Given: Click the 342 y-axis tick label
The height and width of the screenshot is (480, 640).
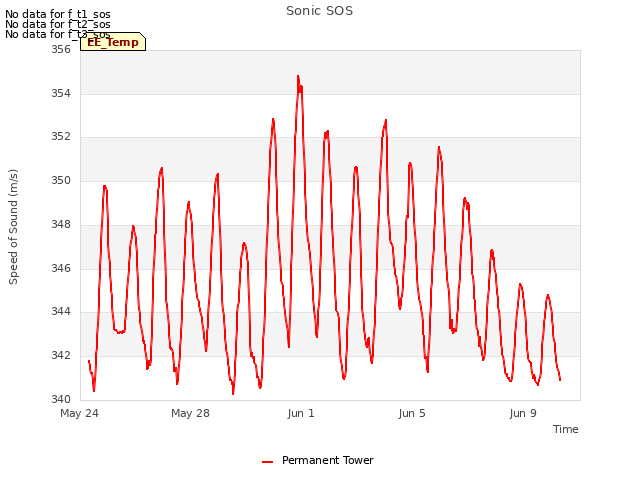Looking at the screenshot, I should click(x=61, y=356).
